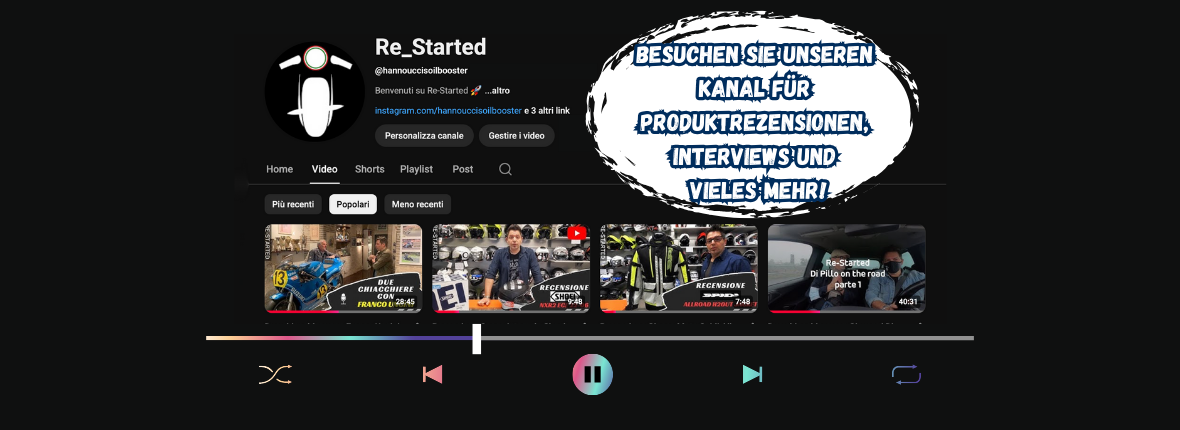Viewport: 1180px width, 430px height.
Task: Click the channel search magnifier icon
Action: click(505, 169)
